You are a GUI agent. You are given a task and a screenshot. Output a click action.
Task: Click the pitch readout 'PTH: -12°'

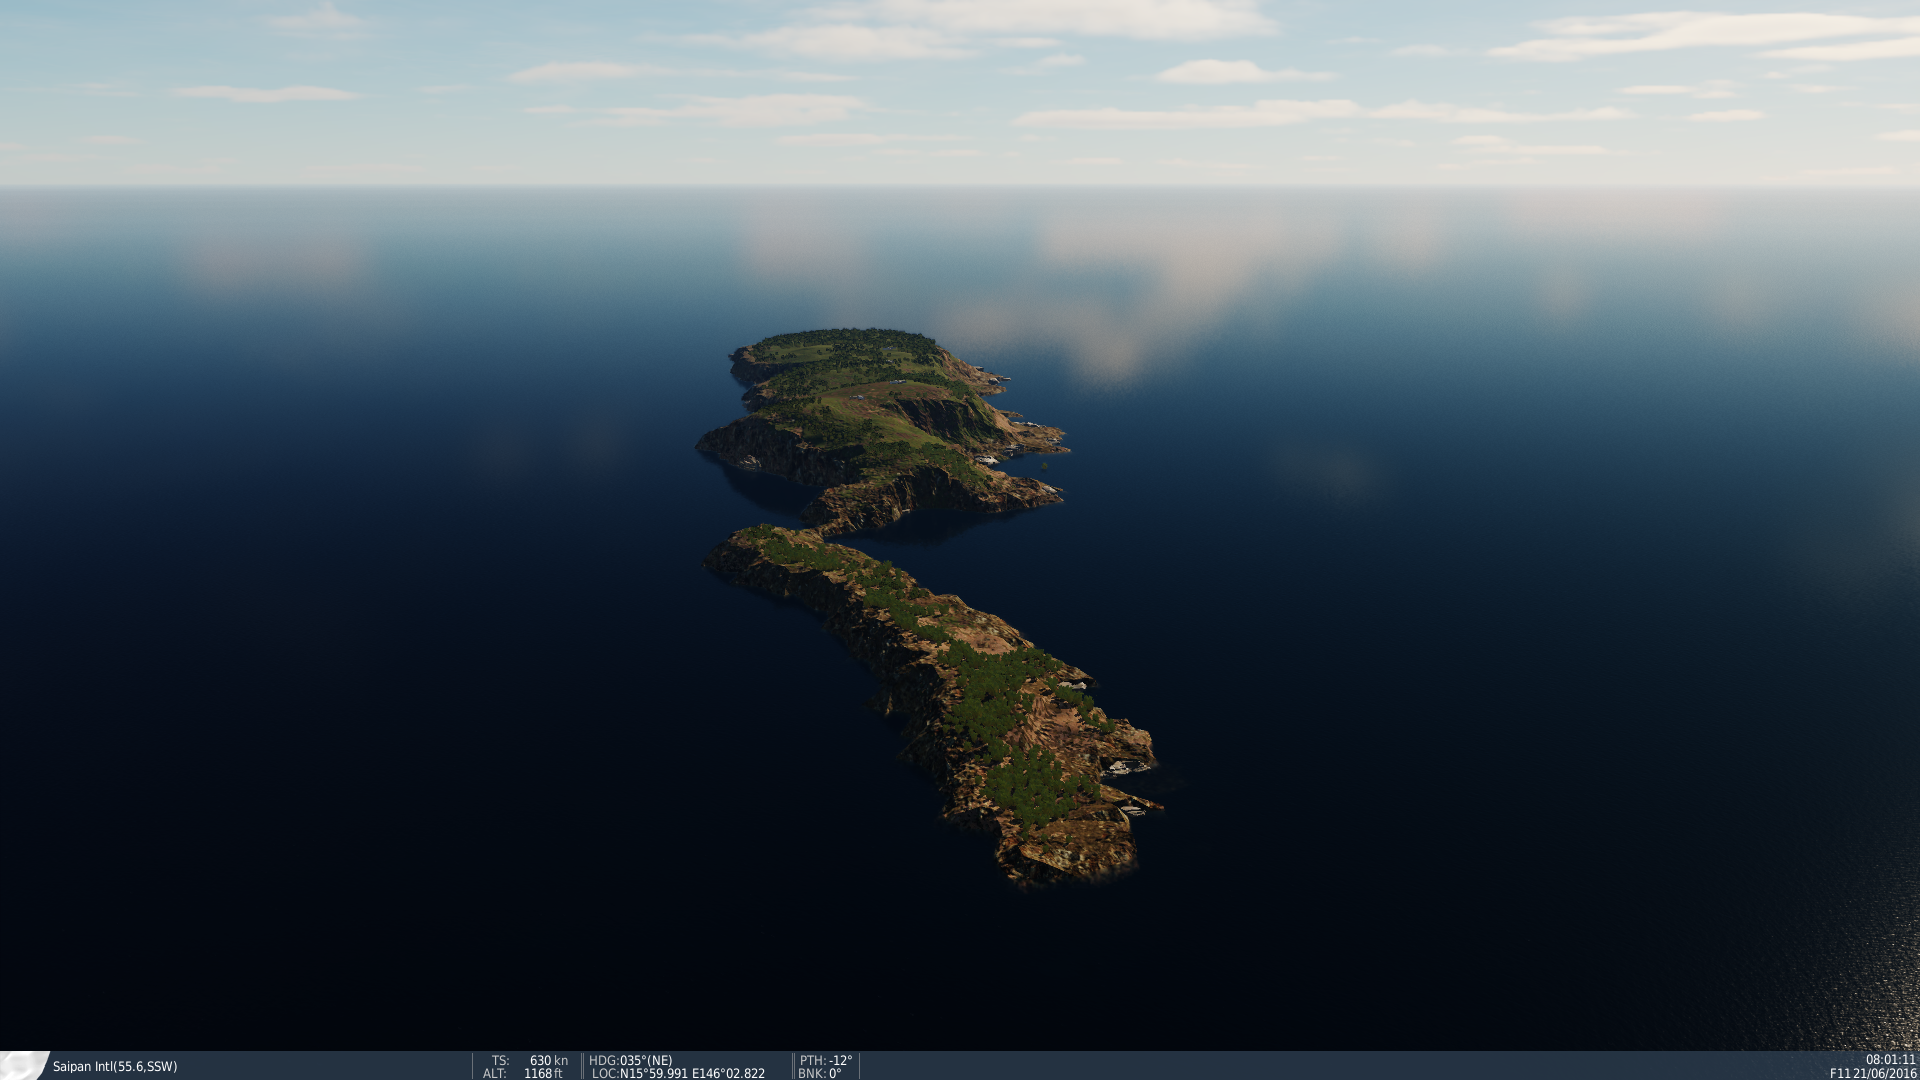(x=826, y=1061)
